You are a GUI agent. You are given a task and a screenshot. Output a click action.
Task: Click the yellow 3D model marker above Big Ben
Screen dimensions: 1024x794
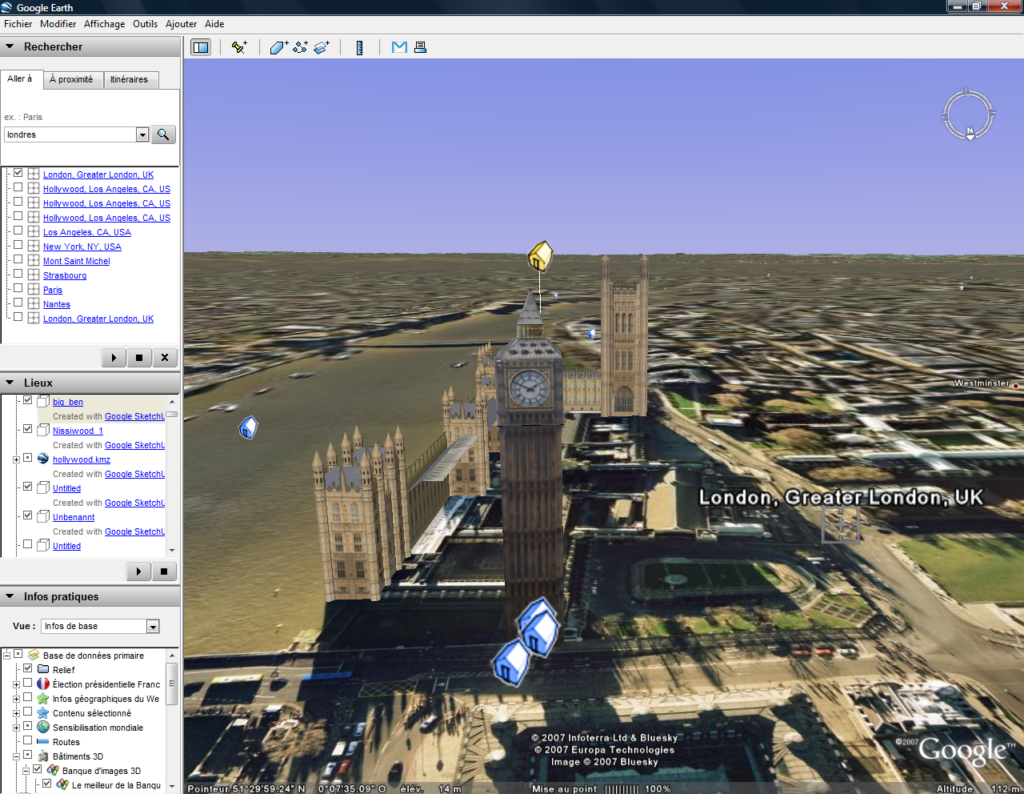(x=540, y=255)
